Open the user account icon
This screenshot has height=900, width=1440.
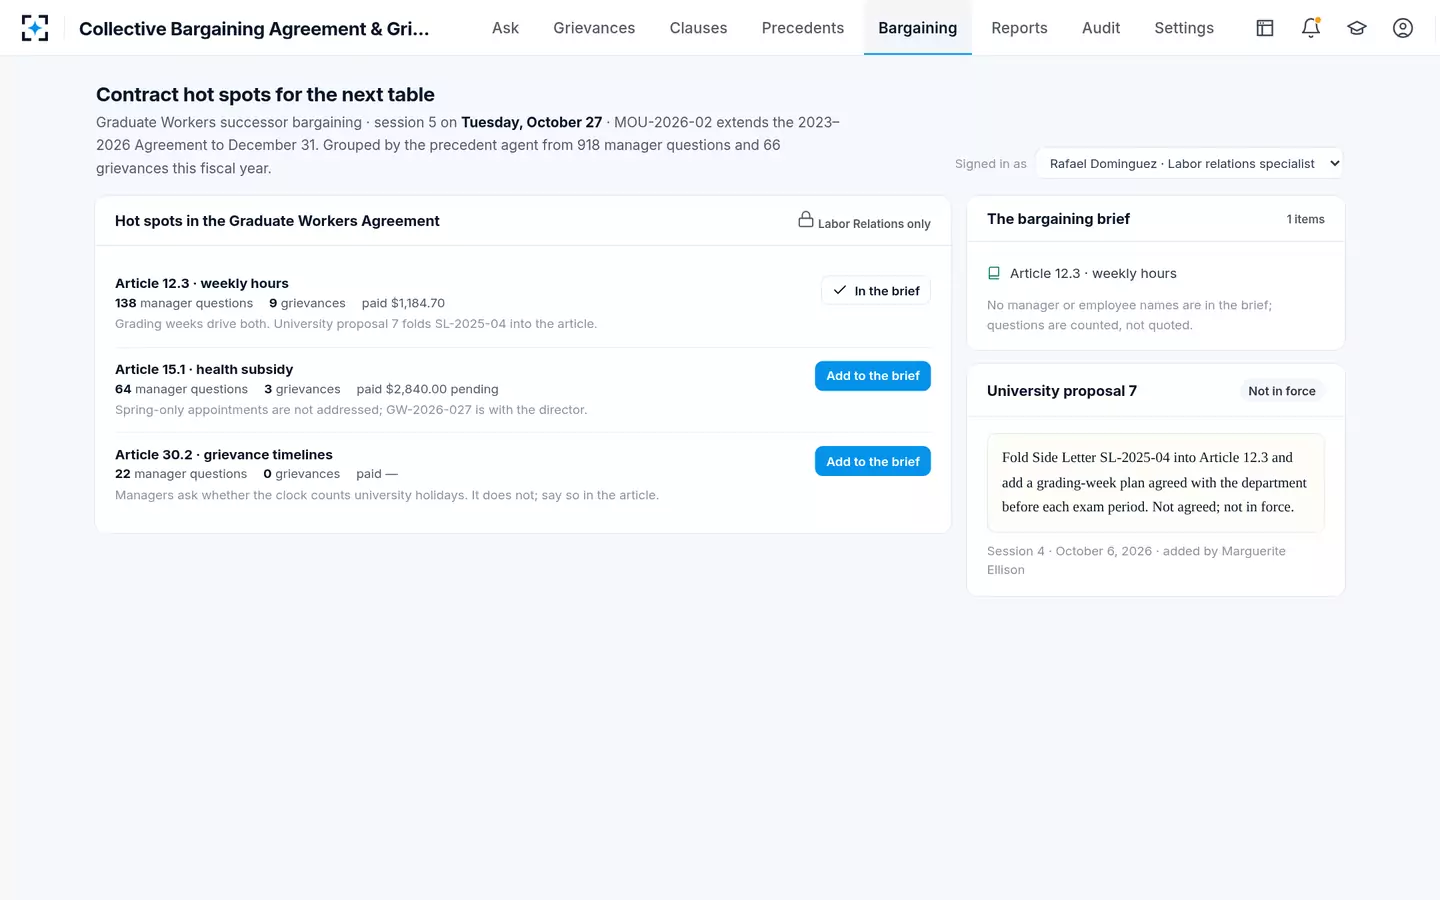click(1403, 28)
